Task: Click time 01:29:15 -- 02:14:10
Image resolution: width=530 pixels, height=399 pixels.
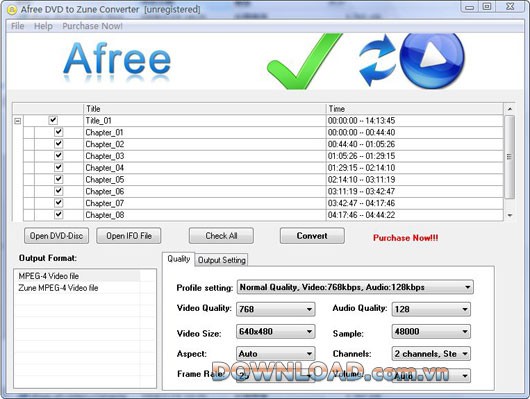Action: [x=361, y=168]
